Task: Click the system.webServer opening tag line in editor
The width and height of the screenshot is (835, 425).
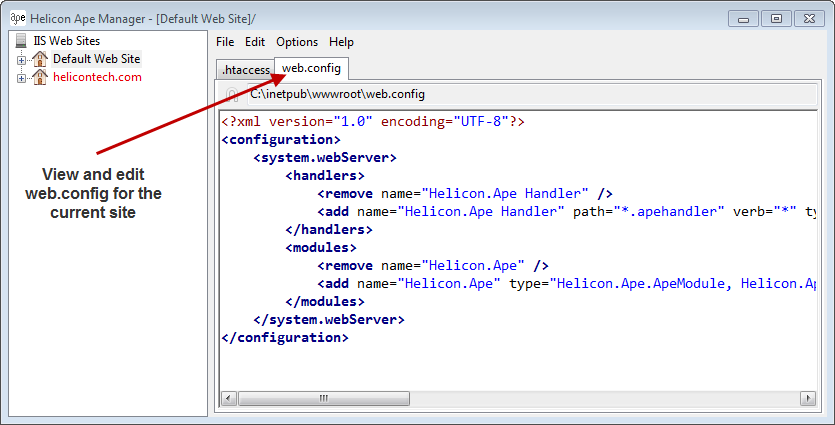Action: (325, 157)
